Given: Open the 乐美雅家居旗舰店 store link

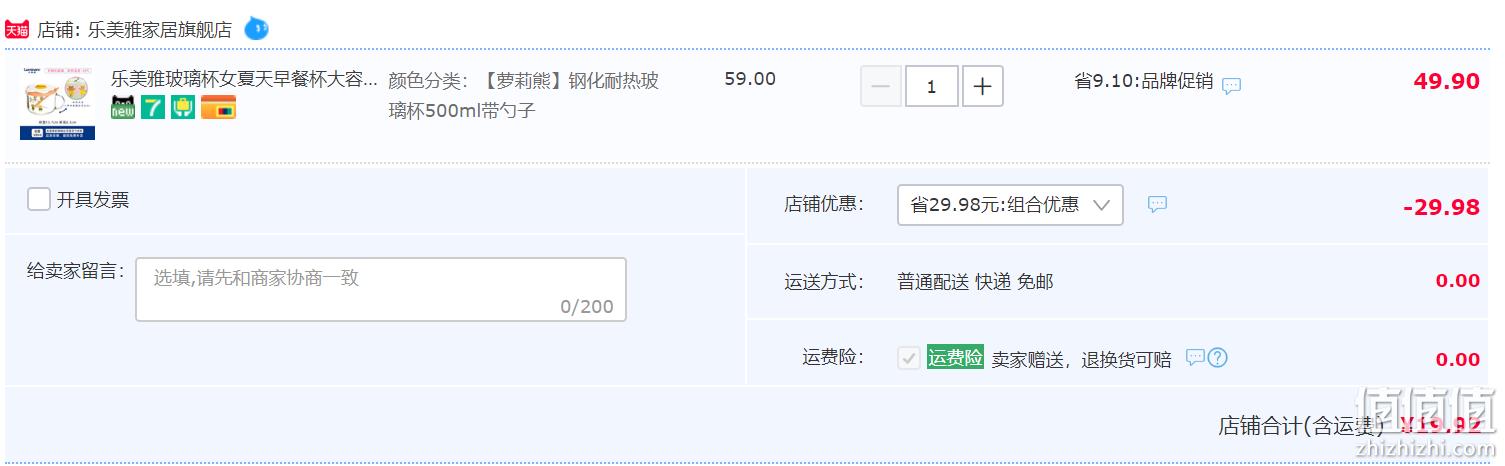Looking at the screenshot, I should 159,30.
